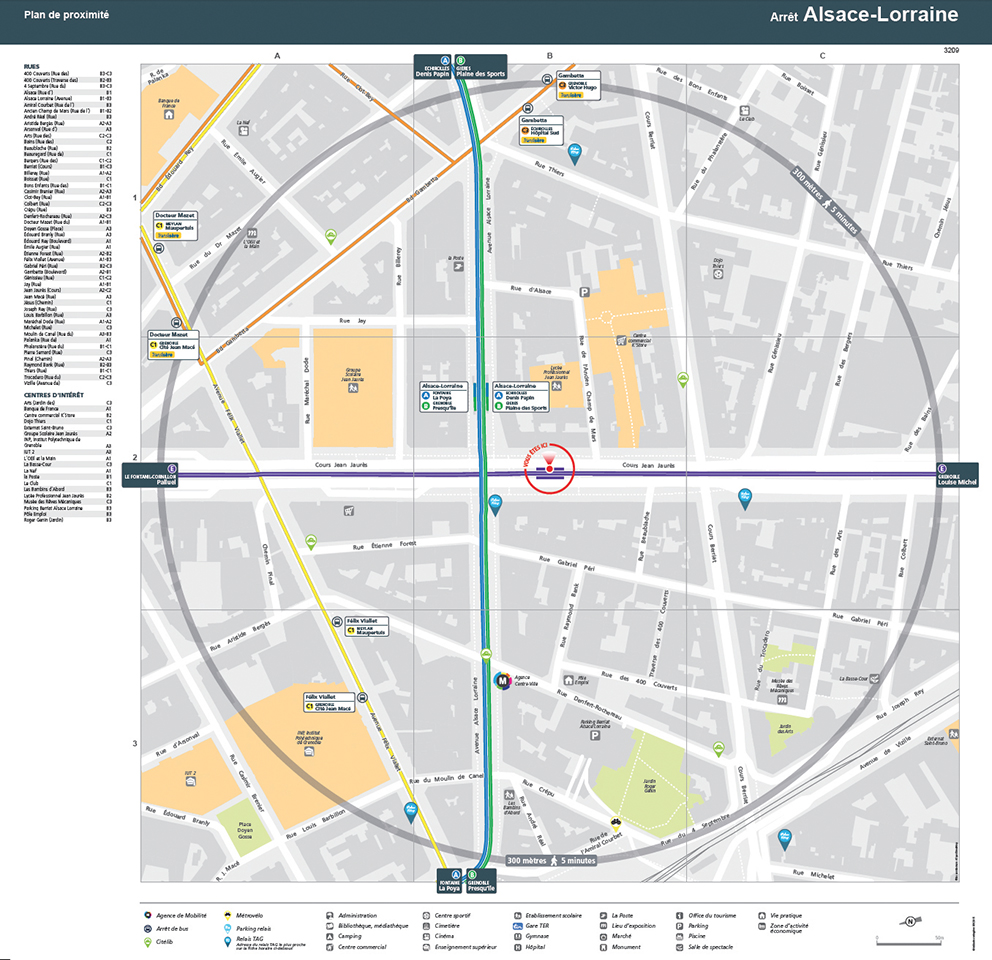The width and height of the screenshot is (992, 960).
Task: Click the '300 mètres 5 minutes' label at circle bottom
Action: 551,861
